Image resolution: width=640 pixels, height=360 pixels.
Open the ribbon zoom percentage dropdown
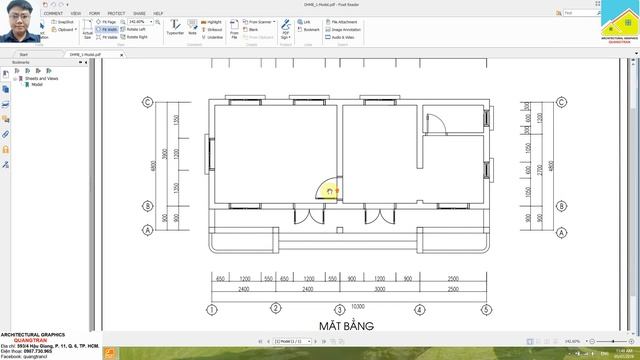(151, 22)
